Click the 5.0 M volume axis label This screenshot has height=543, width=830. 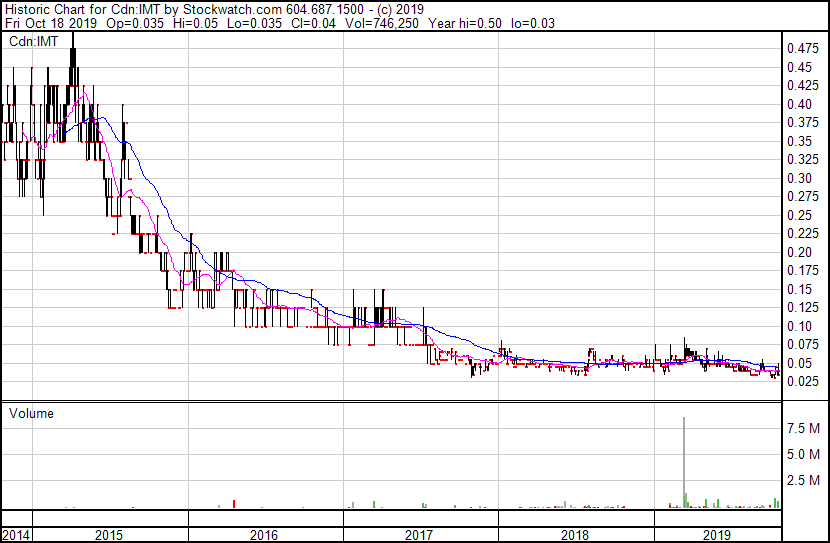pyautogui.click(x=803, y=454)
